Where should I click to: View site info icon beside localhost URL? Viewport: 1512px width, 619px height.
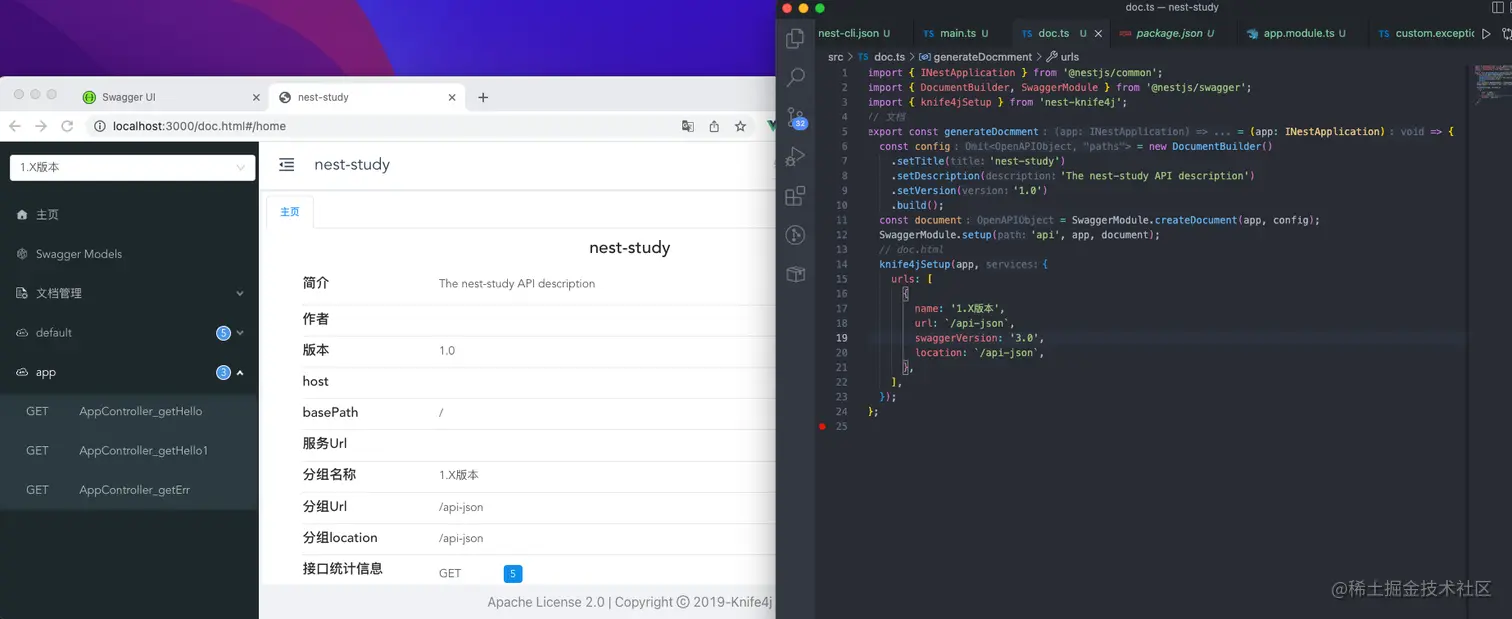pos(99,126)
